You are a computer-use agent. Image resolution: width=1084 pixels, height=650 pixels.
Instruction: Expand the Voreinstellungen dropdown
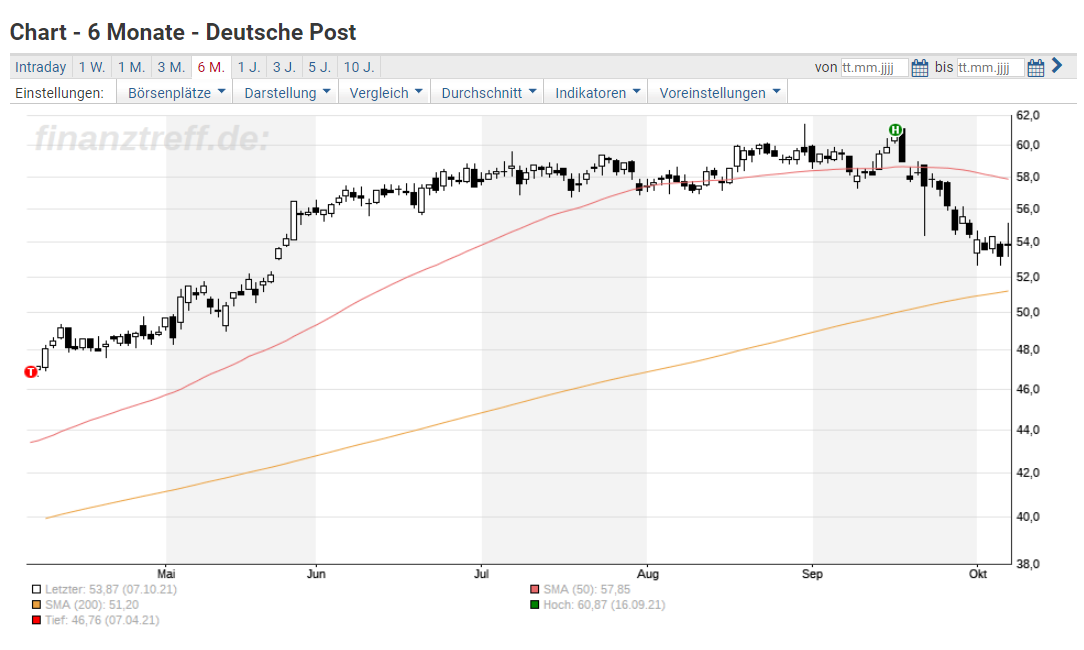718,93
